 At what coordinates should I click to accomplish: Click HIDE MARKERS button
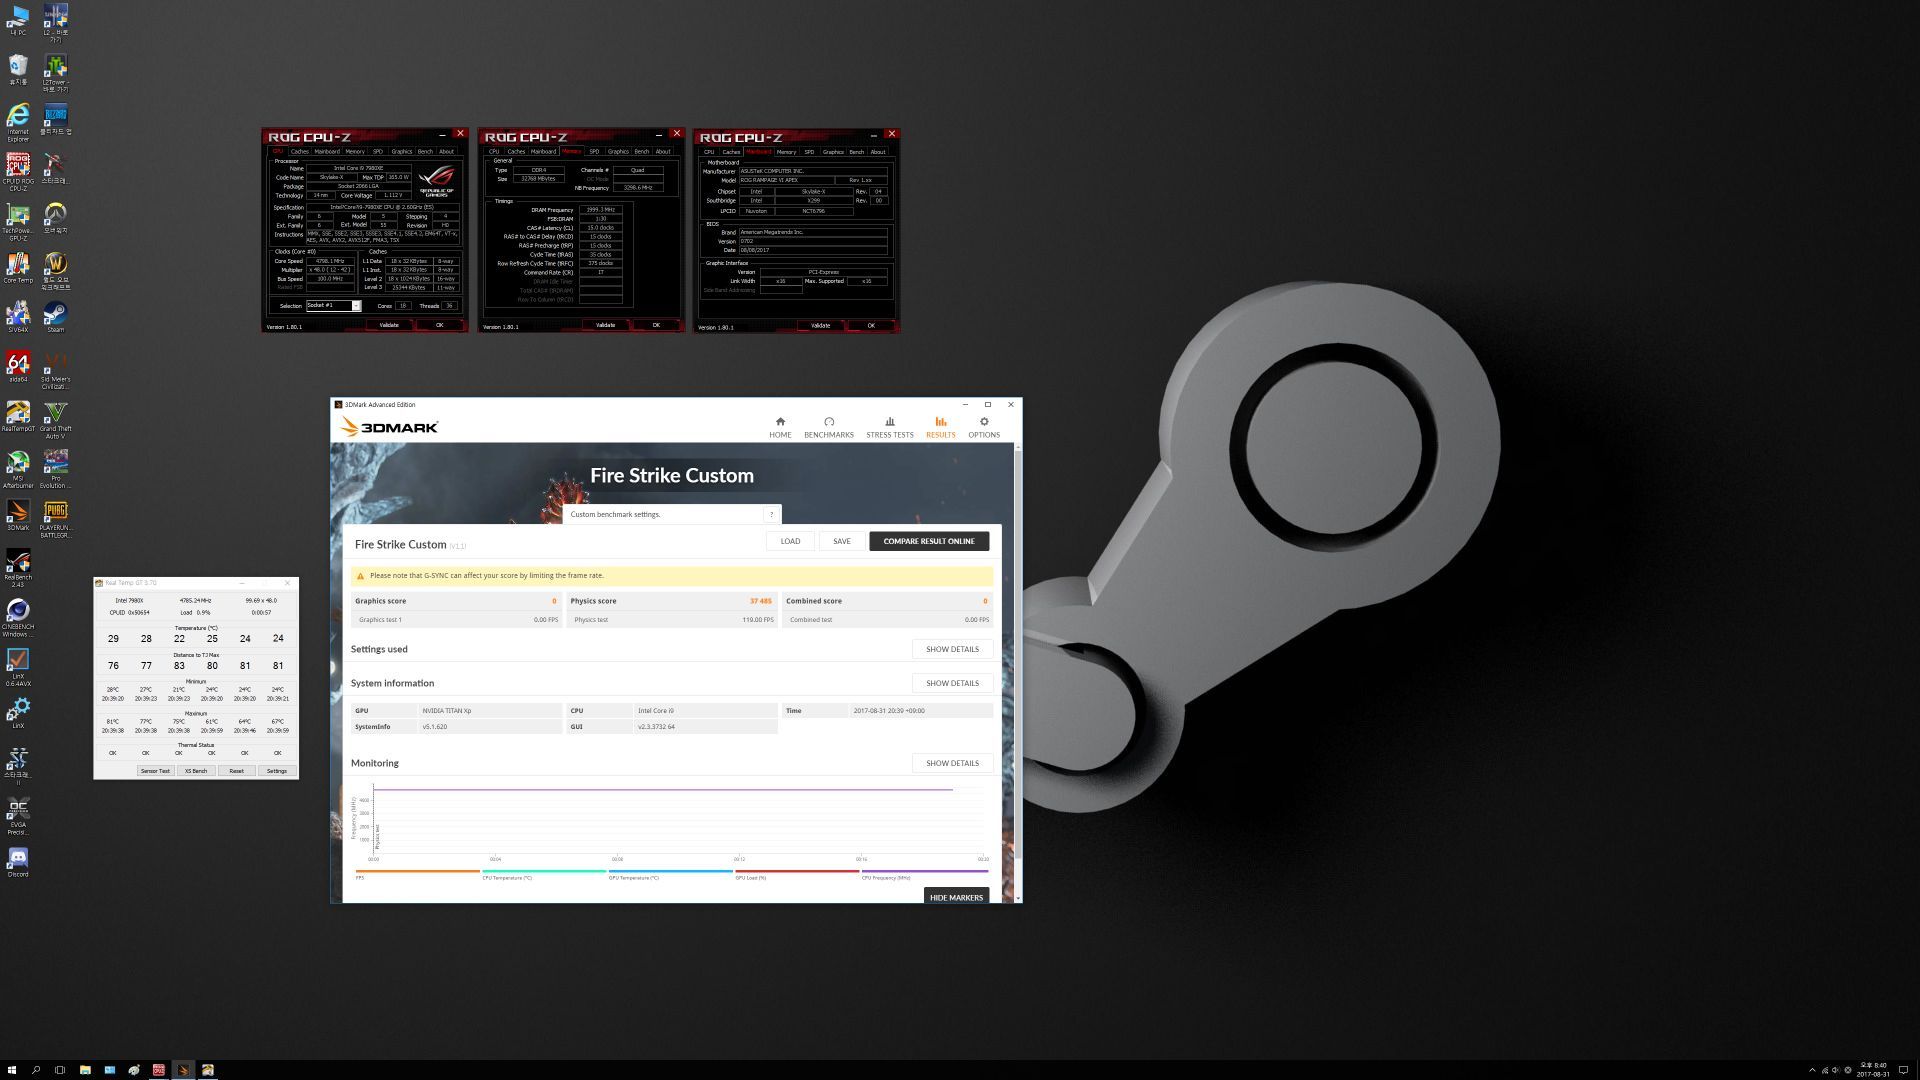coord(956,897)
